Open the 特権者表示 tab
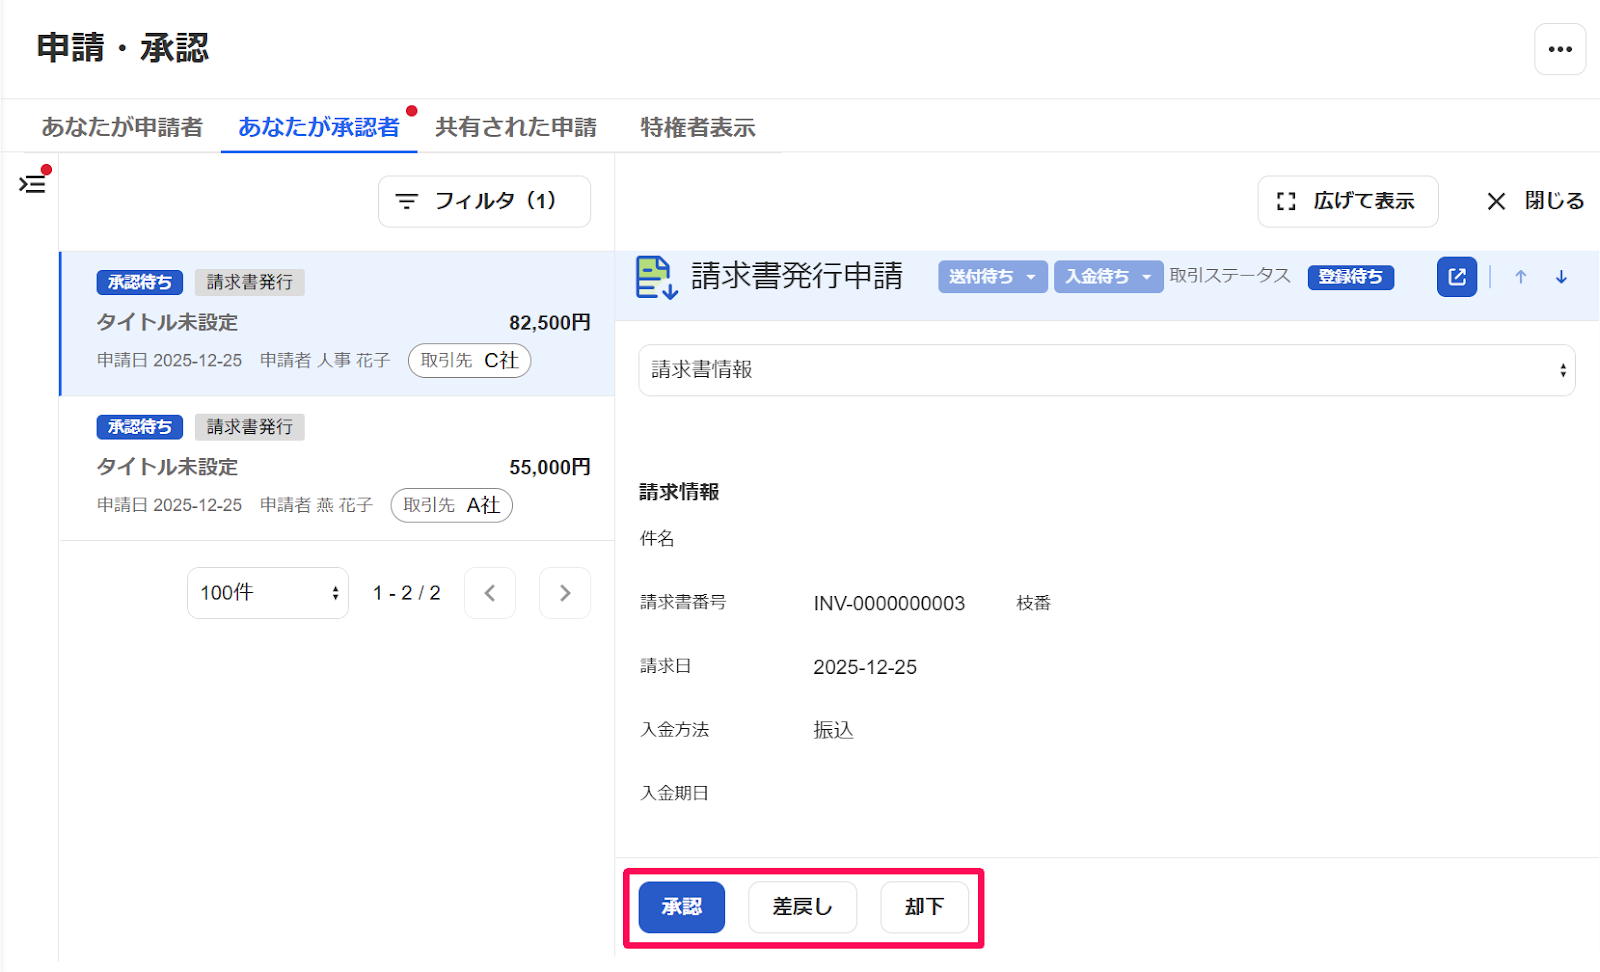The width and height of the screenshot is (1600, 972). tap(698, 127)
